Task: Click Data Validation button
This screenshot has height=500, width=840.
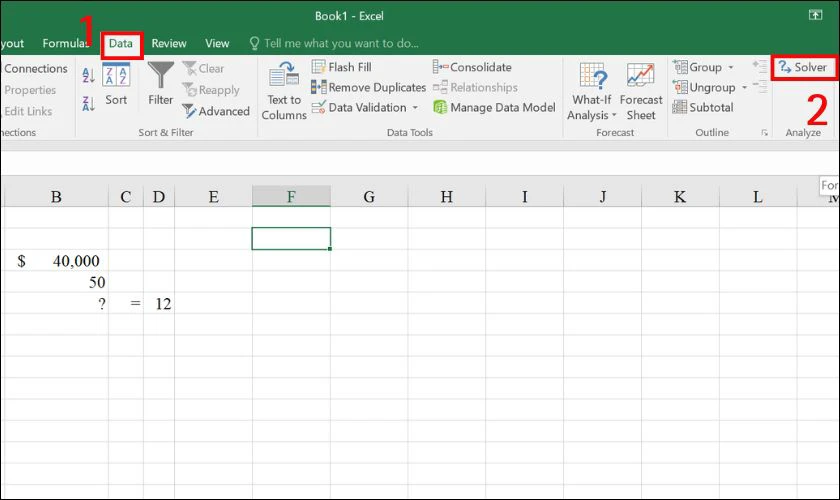Action: click(359, 107)
